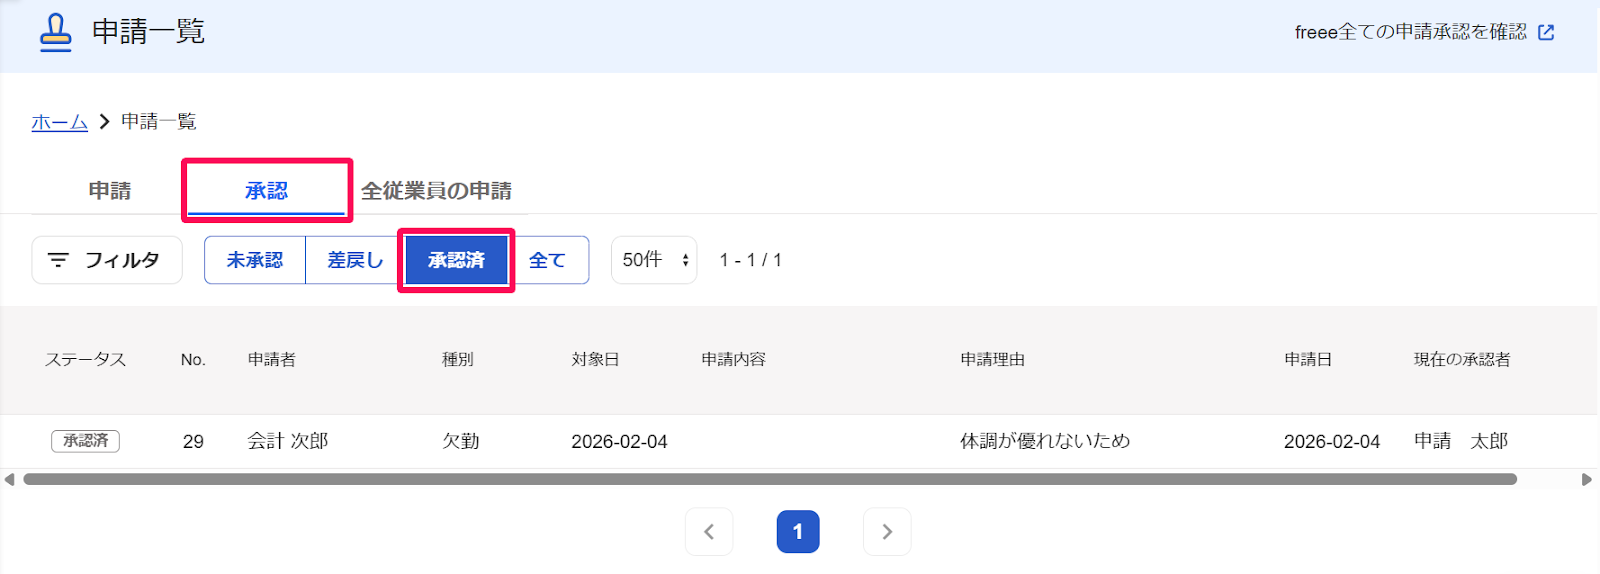The width and height of the screenshot is (1600, 574).
Task: Click the scrollbar right arrow
Action: tap(1587, 479)
